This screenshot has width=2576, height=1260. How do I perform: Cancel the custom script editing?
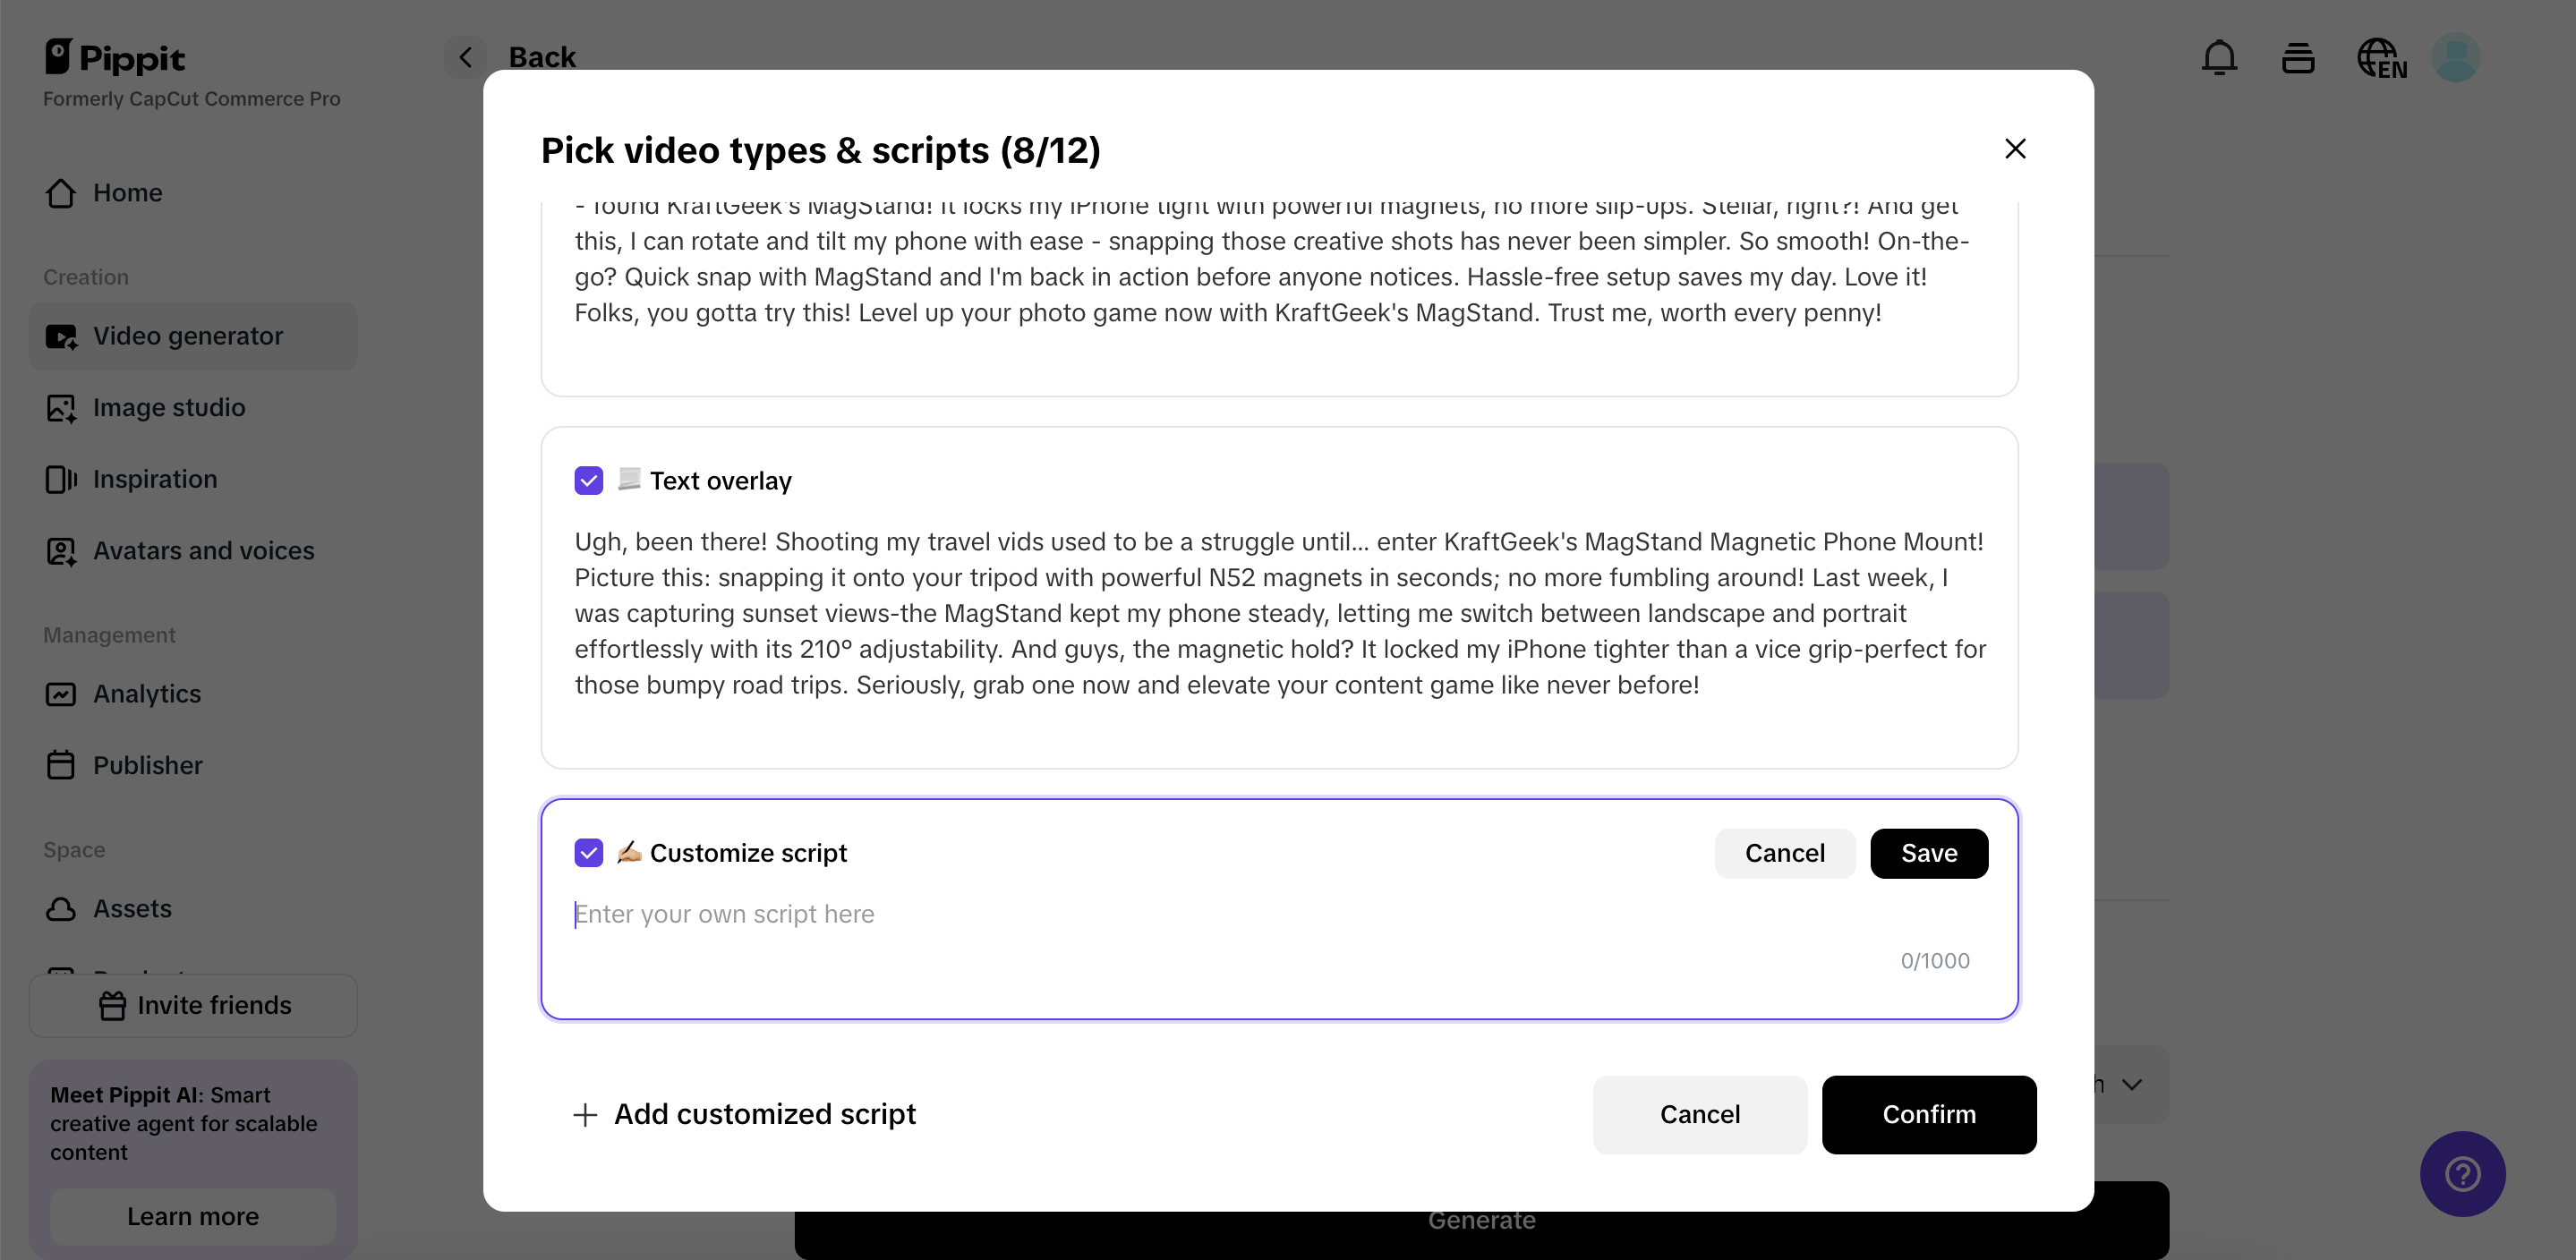[1784, 853]
